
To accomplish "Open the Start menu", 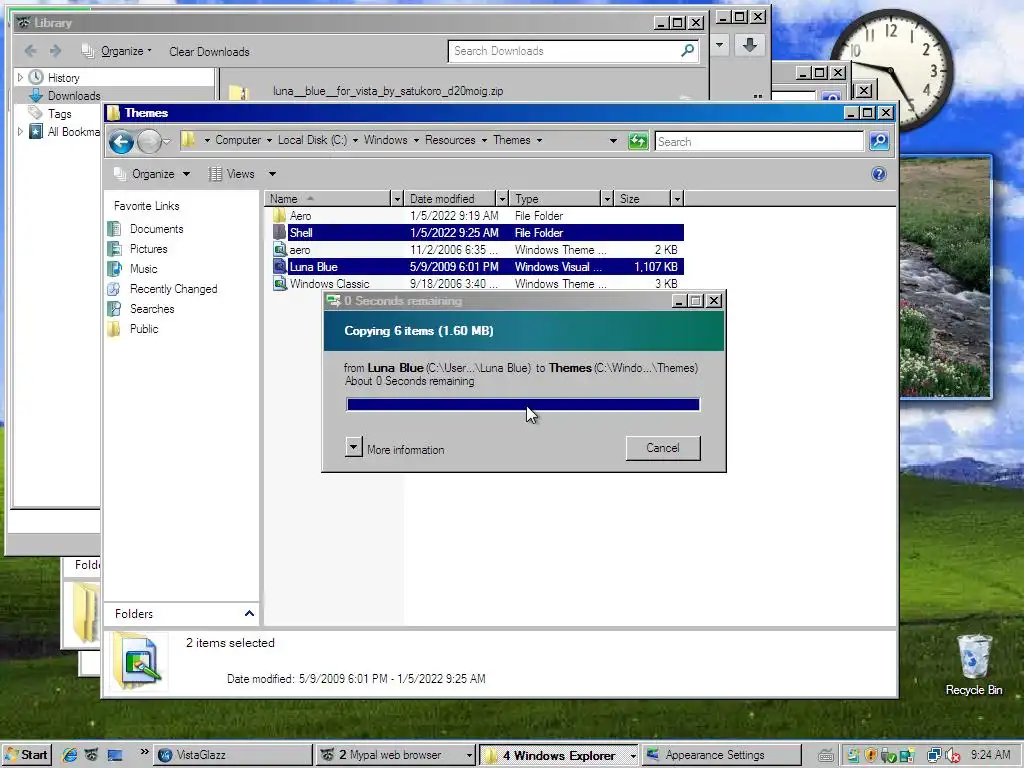I will pos(26,755).
